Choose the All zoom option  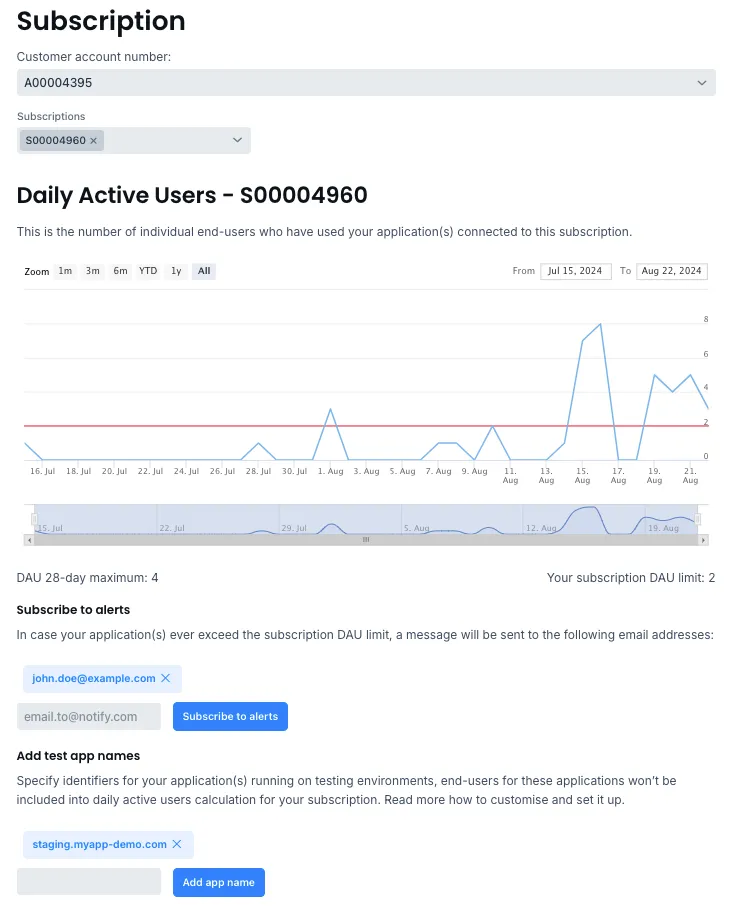[x=204, y=271]
